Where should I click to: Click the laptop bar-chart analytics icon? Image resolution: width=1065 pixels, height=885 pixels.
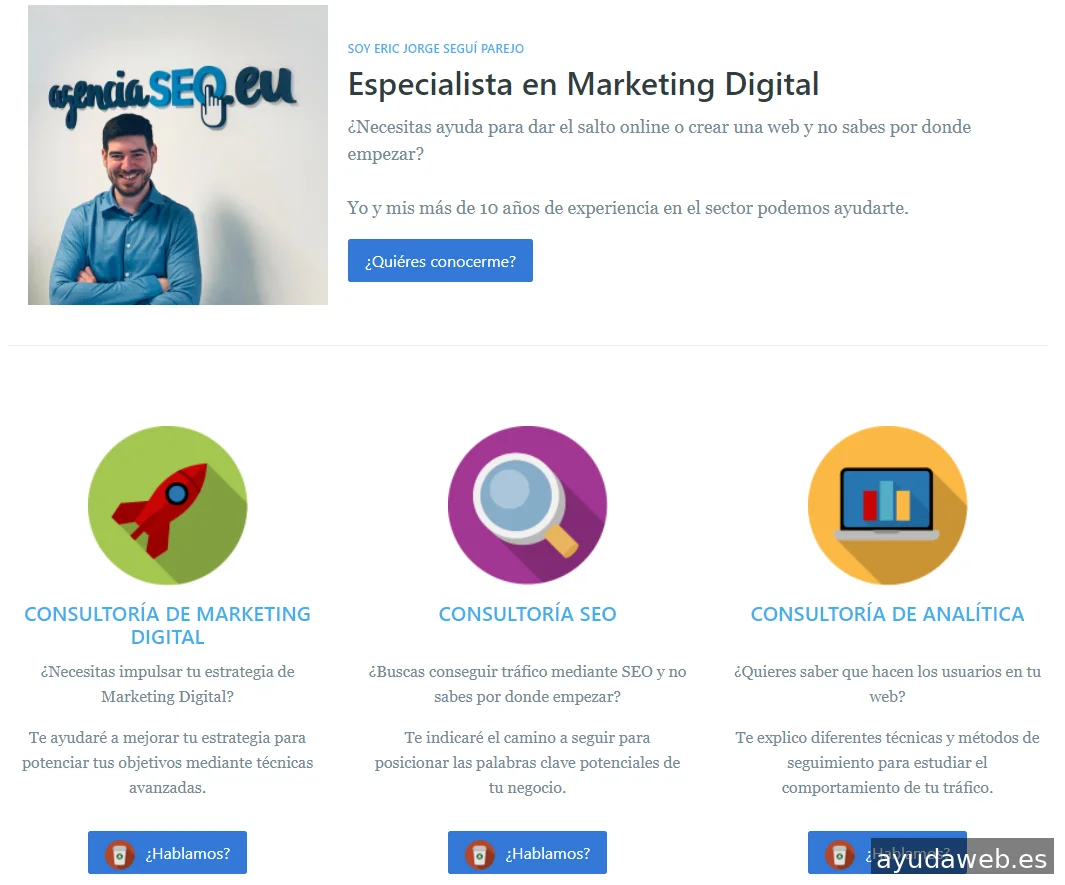click(887, 505)
